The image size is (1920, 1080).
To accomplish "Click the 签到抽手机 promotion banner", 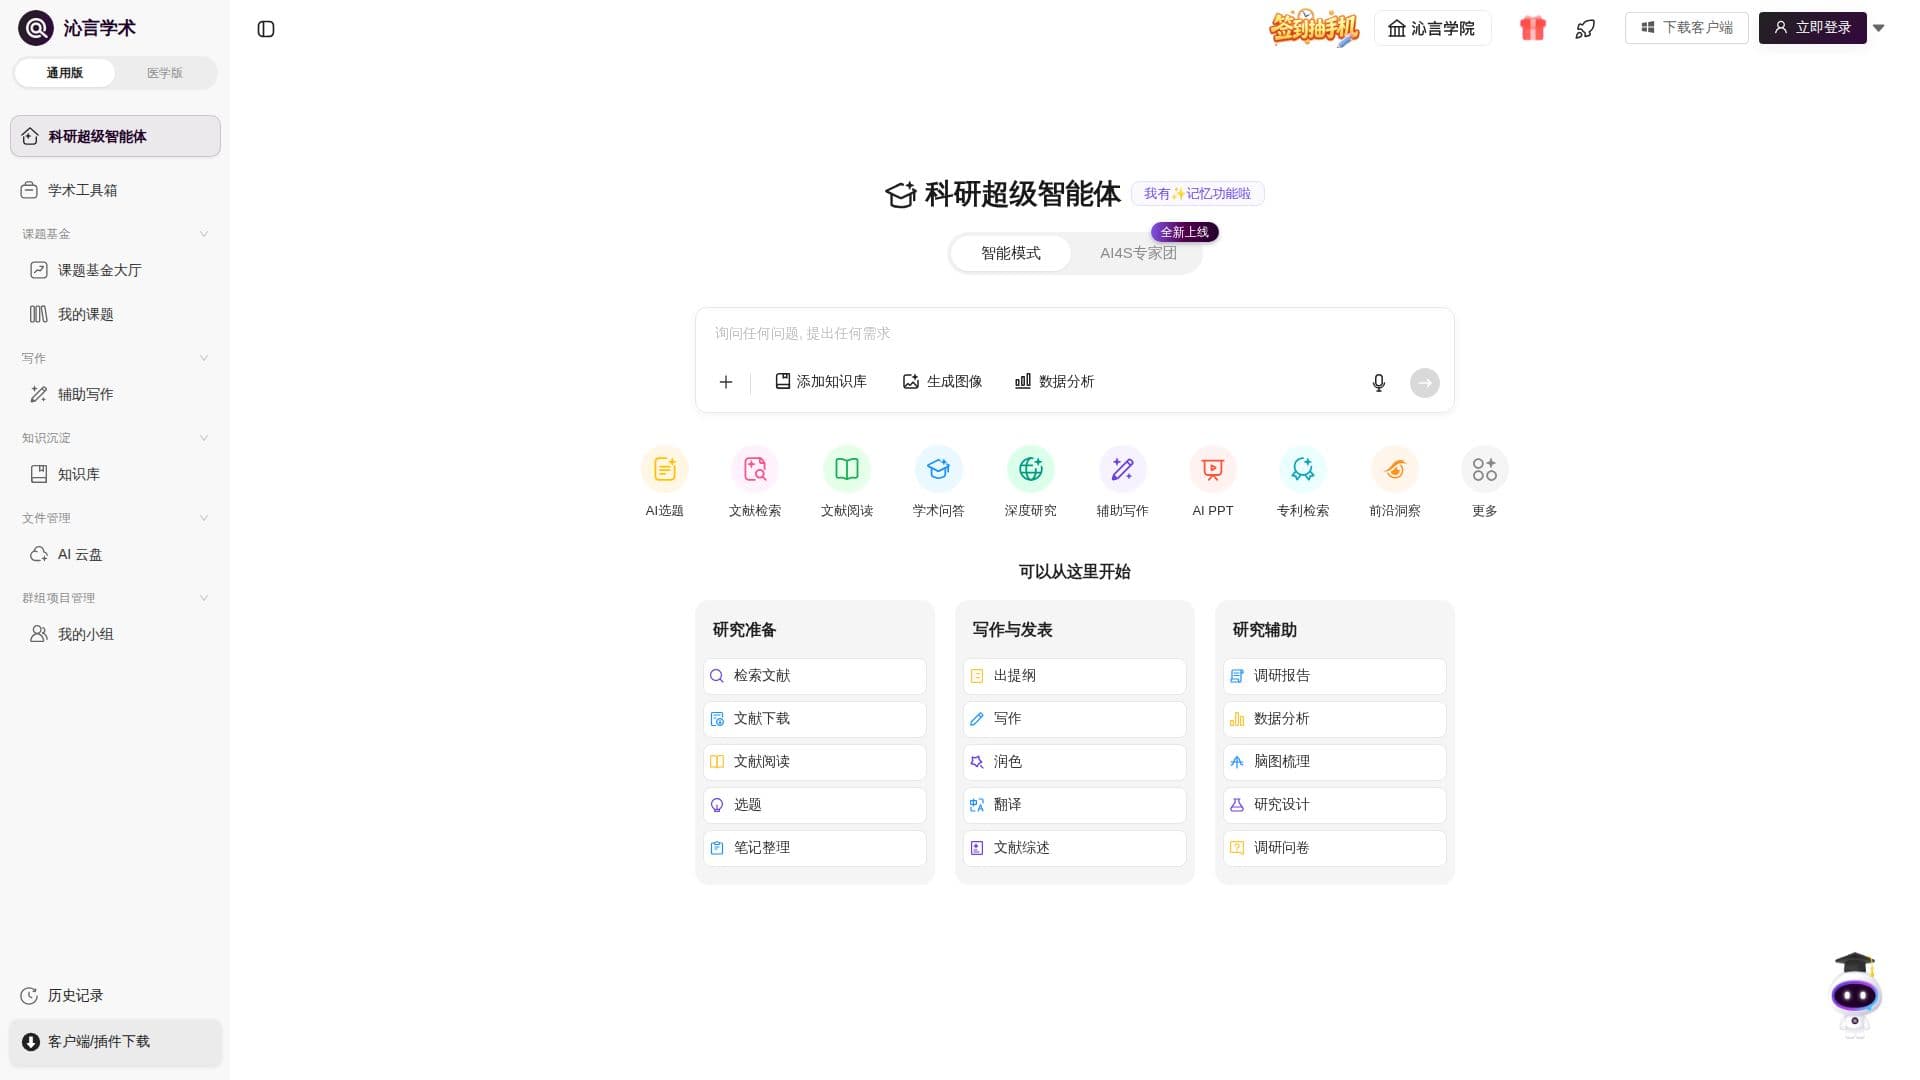I will click(1314, 28).
